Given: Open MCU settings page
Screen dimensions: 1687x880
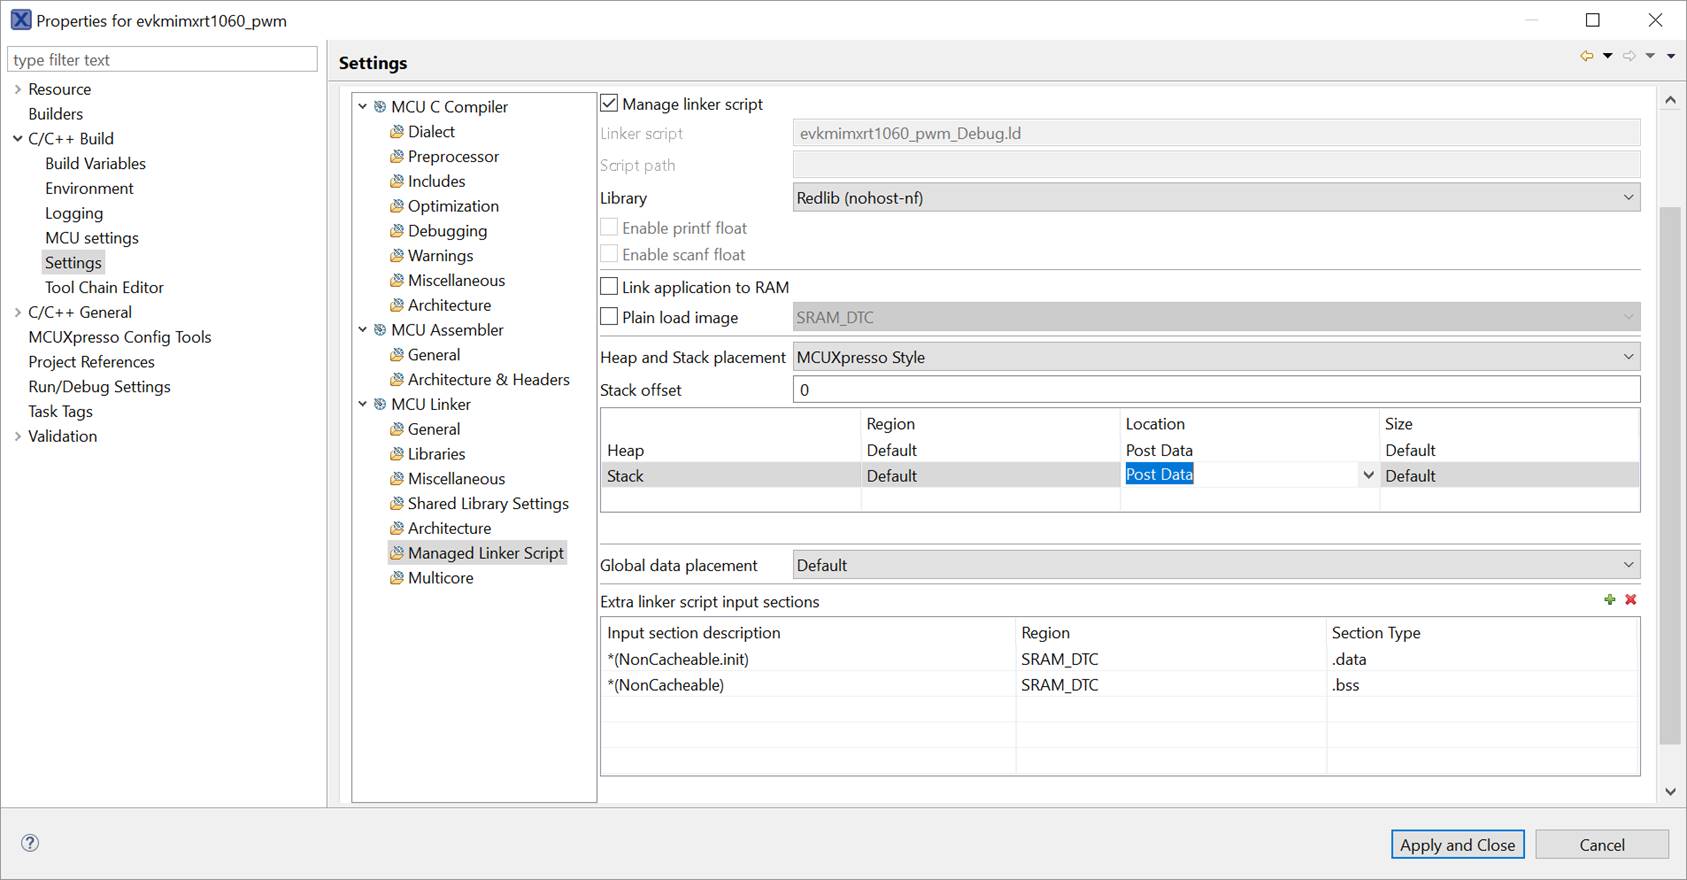Looking at the screenshot, I should (x=92, y=238).
